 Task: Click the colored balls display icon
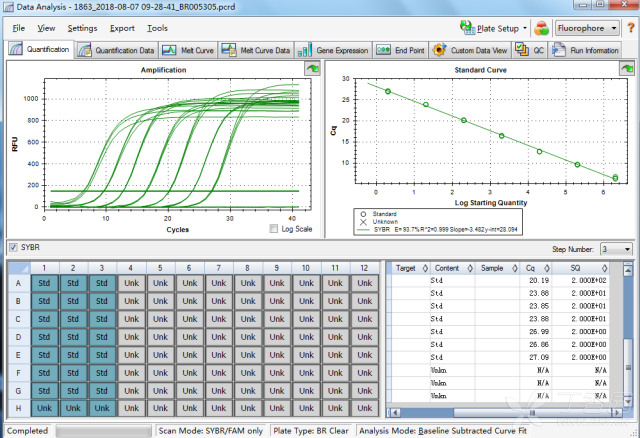point(541,28)
